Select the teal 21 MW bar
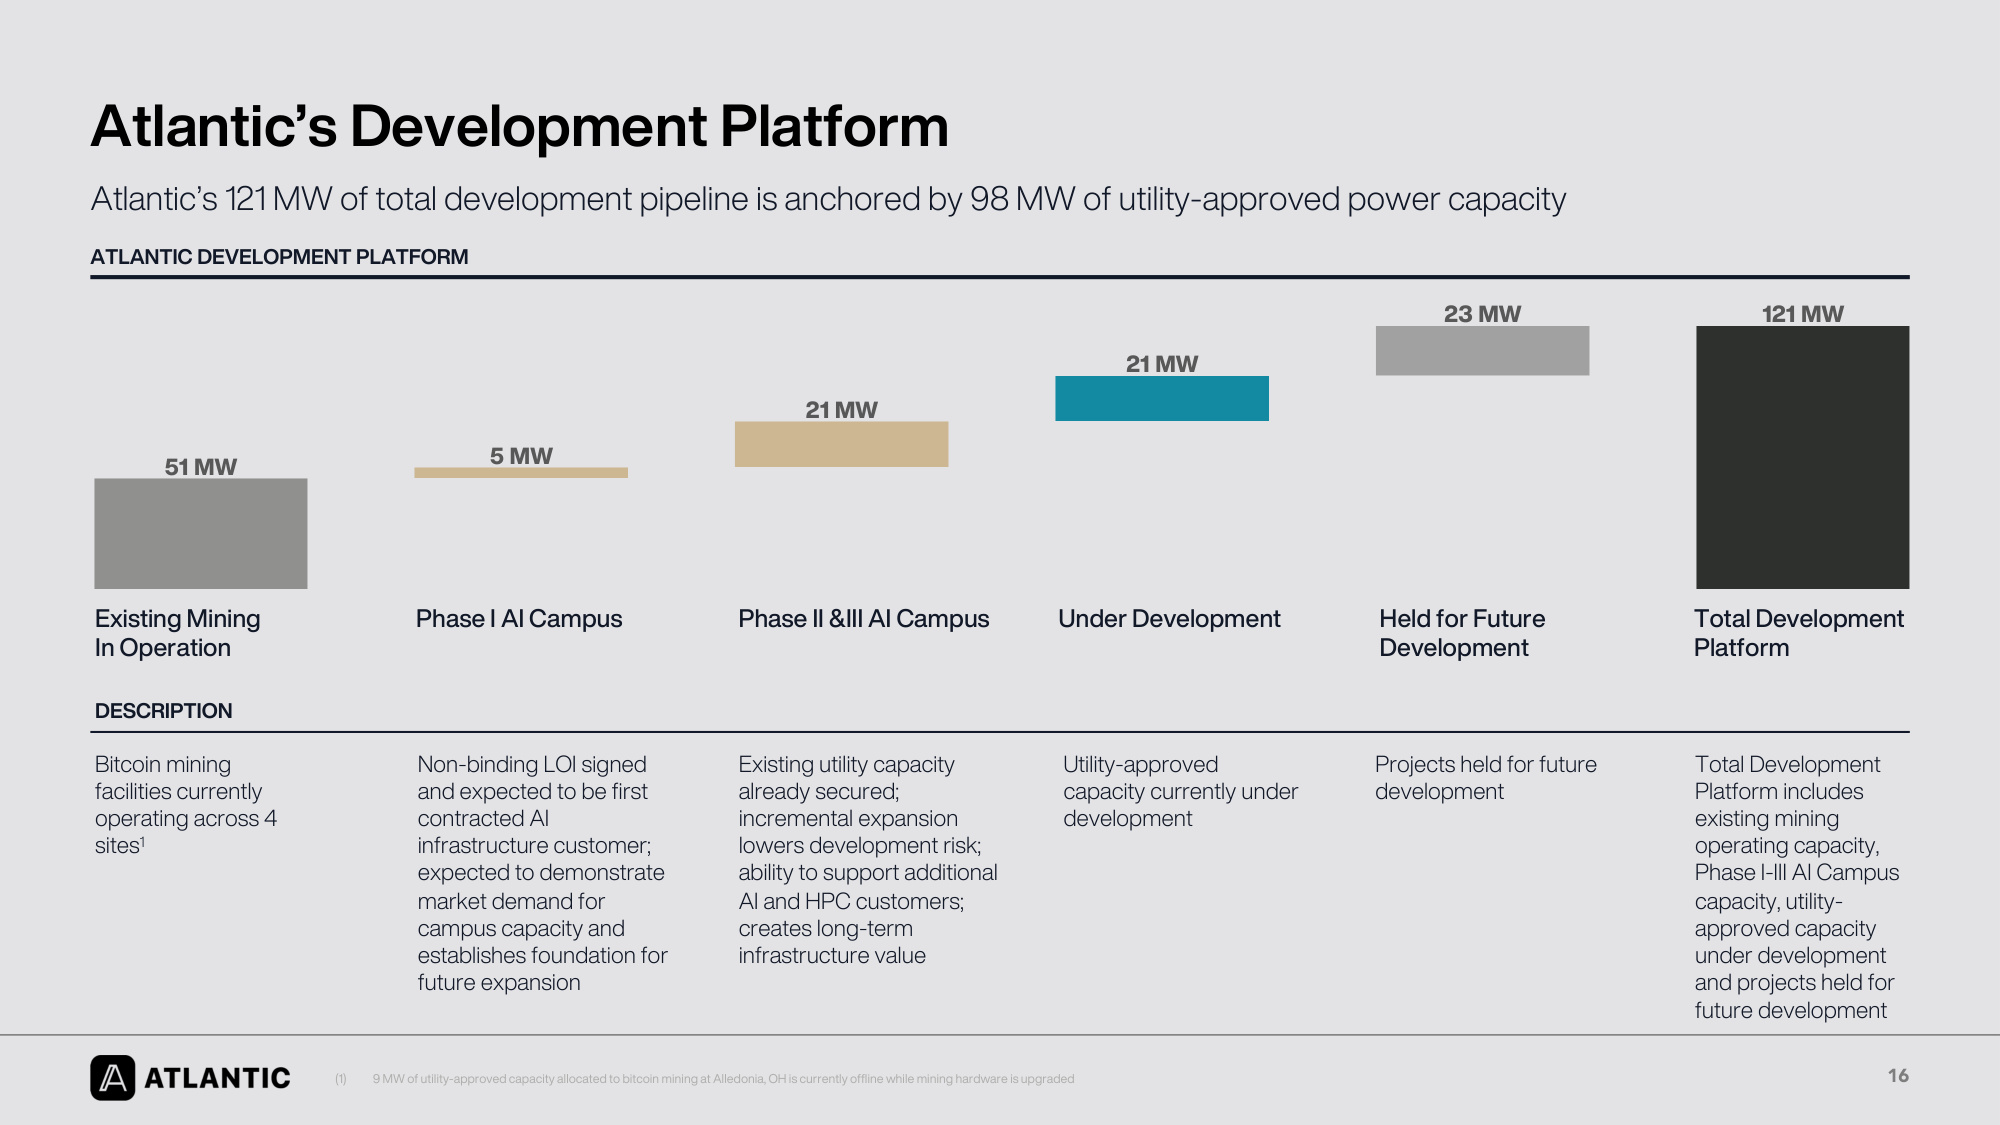Image resolution: width=2000 pixels, height=1125 pixels. (1162, 398)
